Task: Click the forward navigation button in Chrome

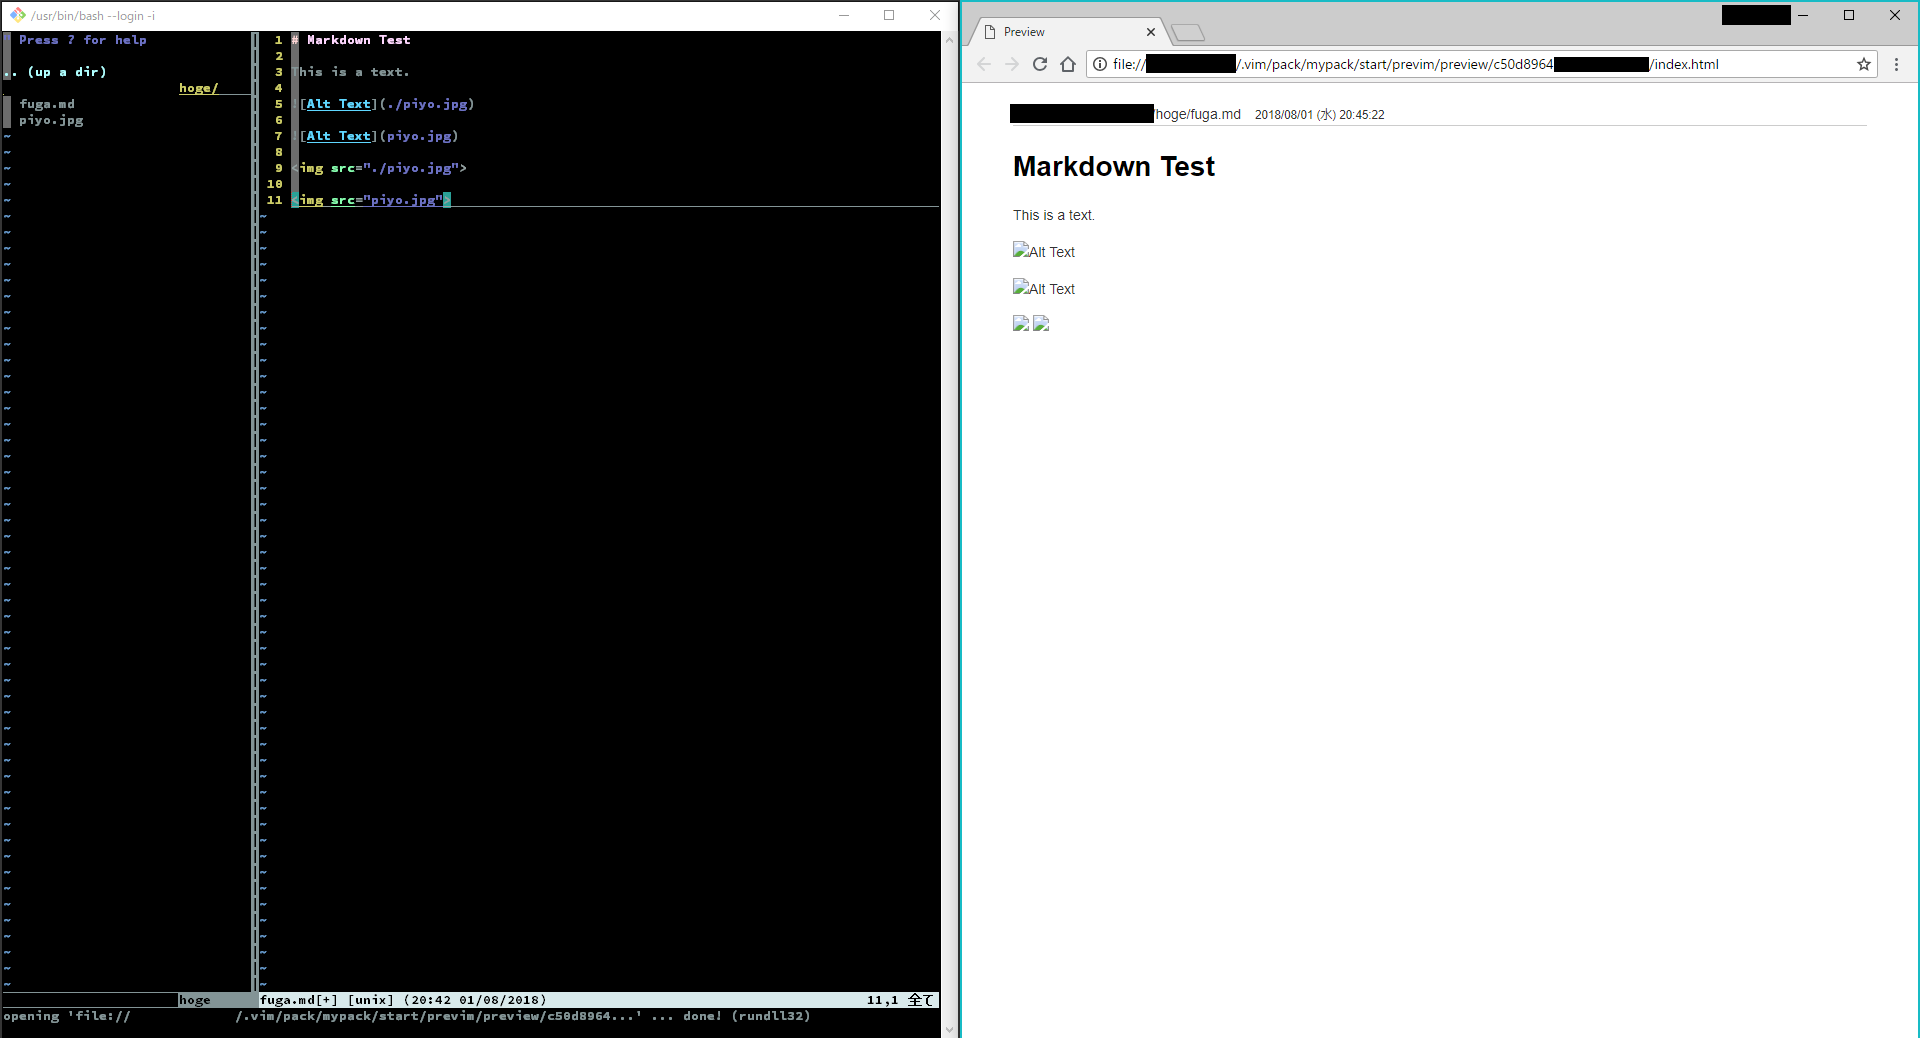Action: [x=1012, y=64]
